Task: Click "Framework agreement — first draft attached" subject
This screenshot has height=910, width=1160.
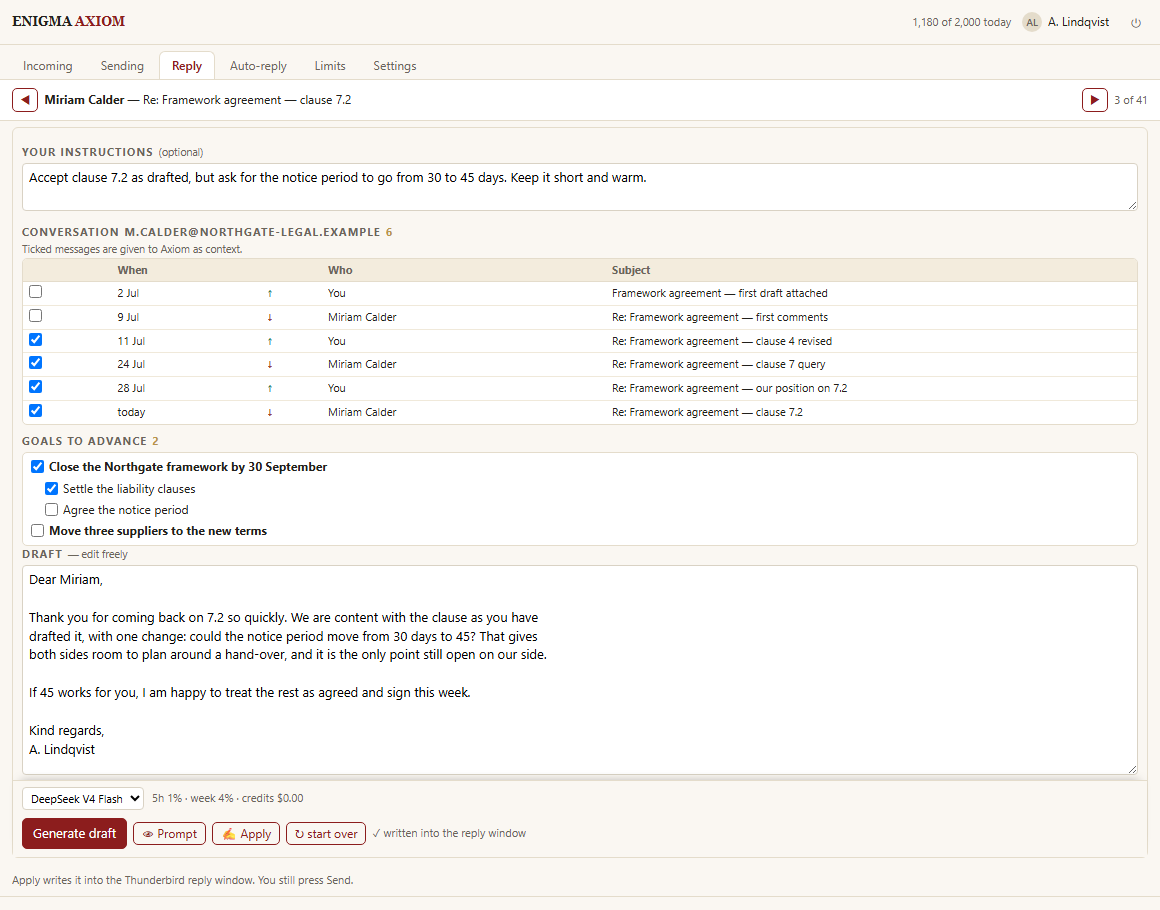Action: (720, 293)
